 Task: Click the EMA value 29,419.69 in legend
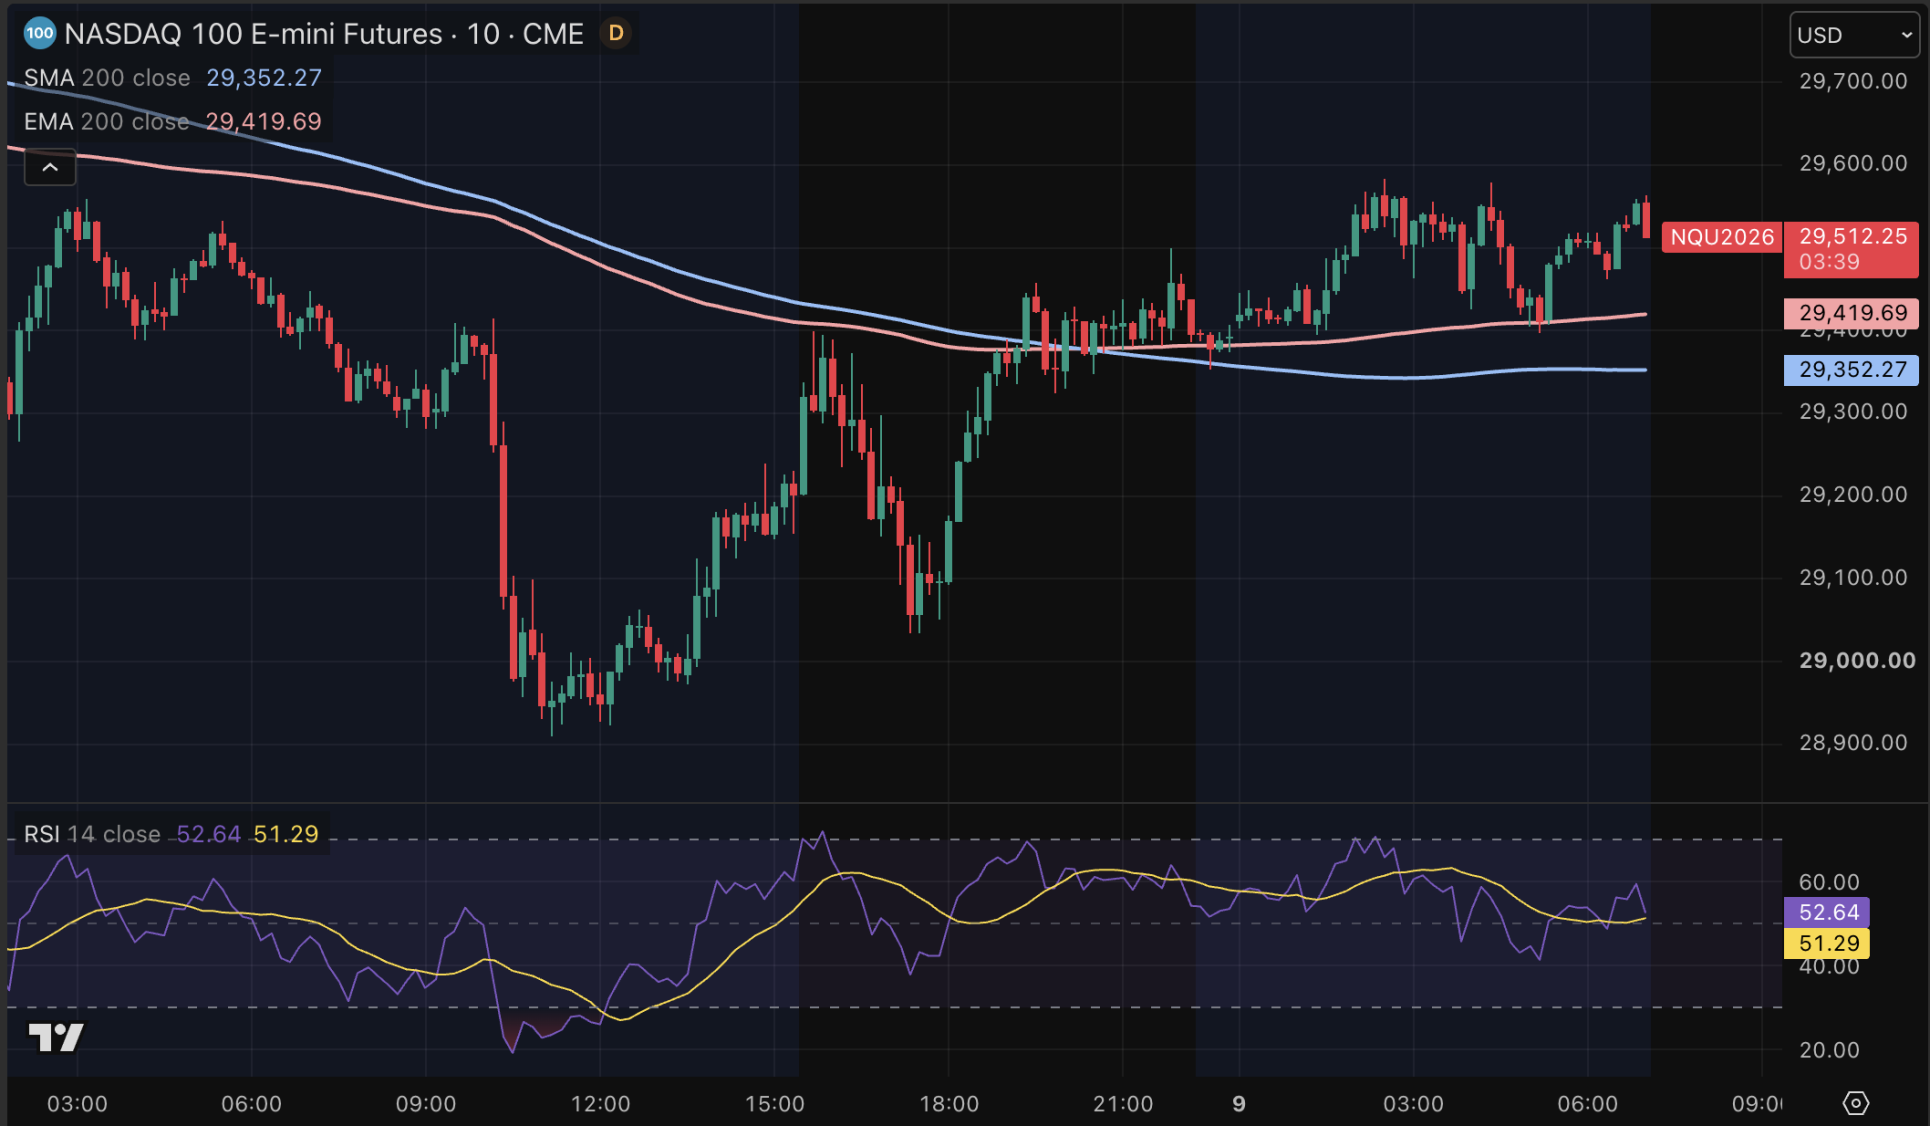tap(263, 122)
